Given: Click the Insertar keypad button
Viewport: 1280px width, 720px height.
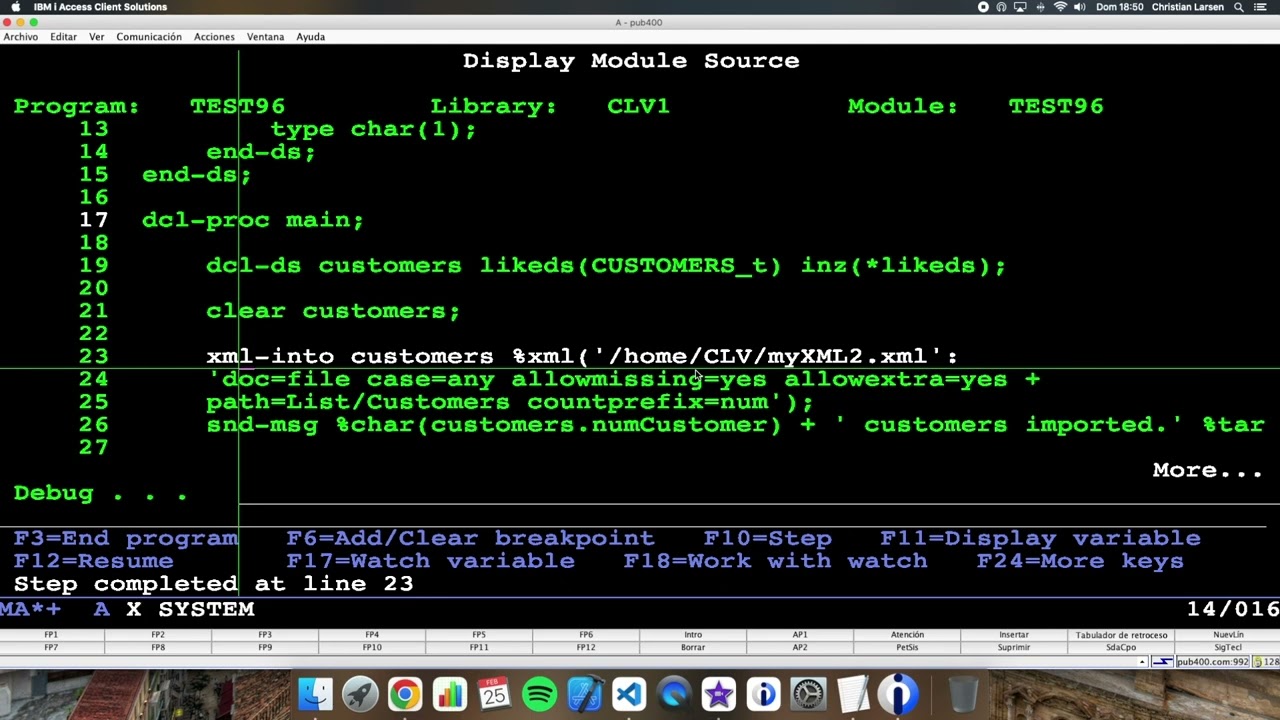Looking at the screenshot, I should pos(1014,634).
